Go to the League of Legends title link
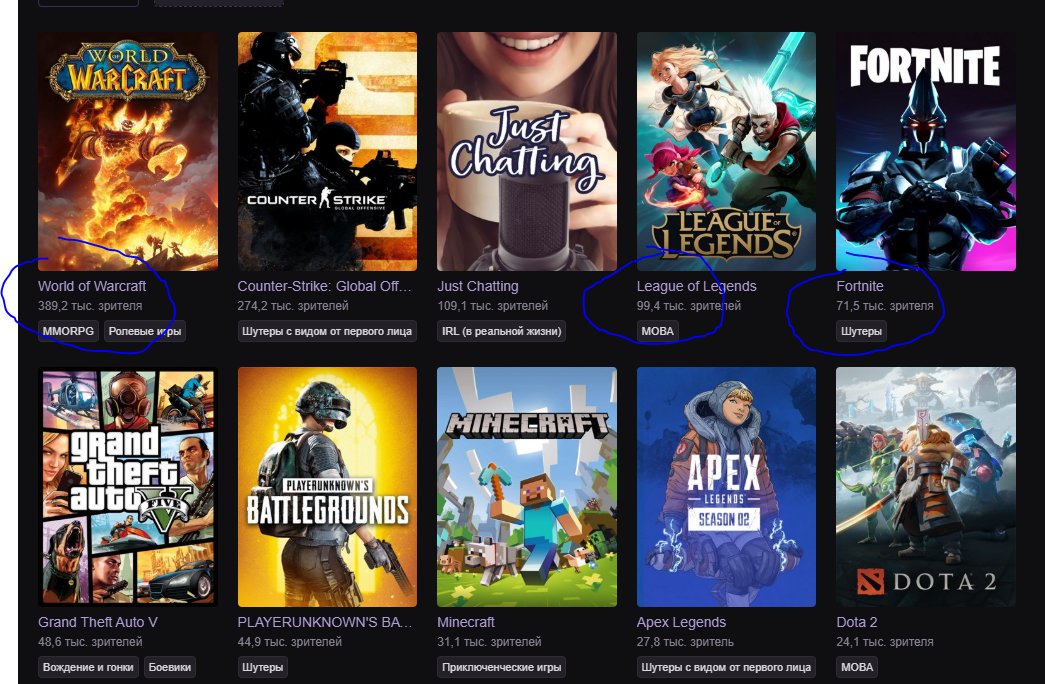1045x684 pixels. (696, 286)
